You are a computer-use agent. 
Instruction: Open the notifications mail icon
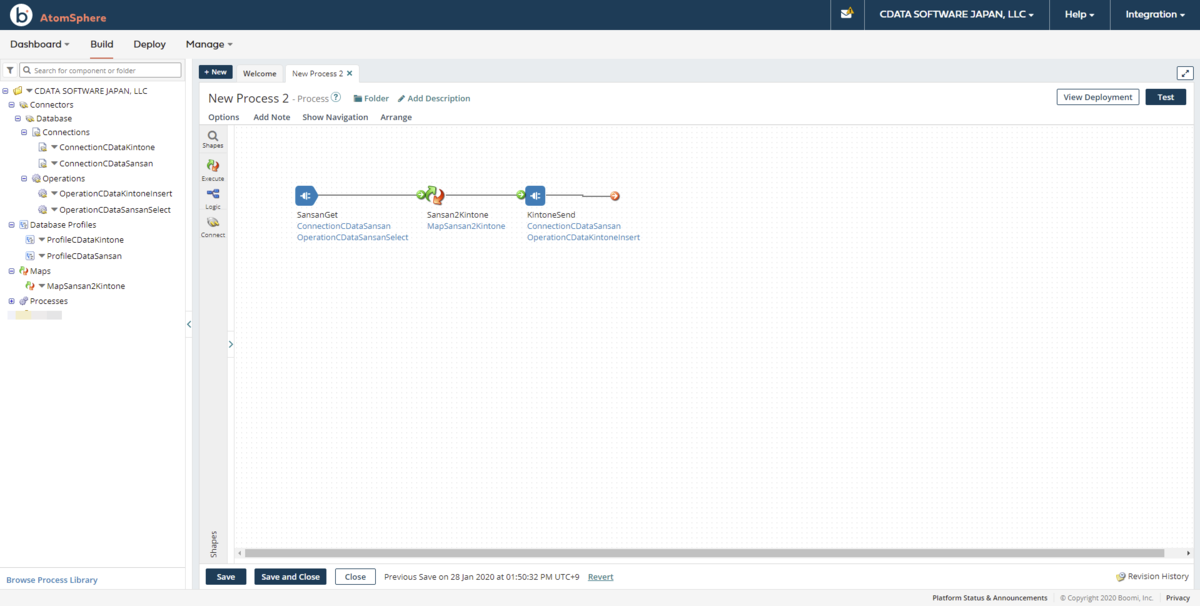[847, 14]
